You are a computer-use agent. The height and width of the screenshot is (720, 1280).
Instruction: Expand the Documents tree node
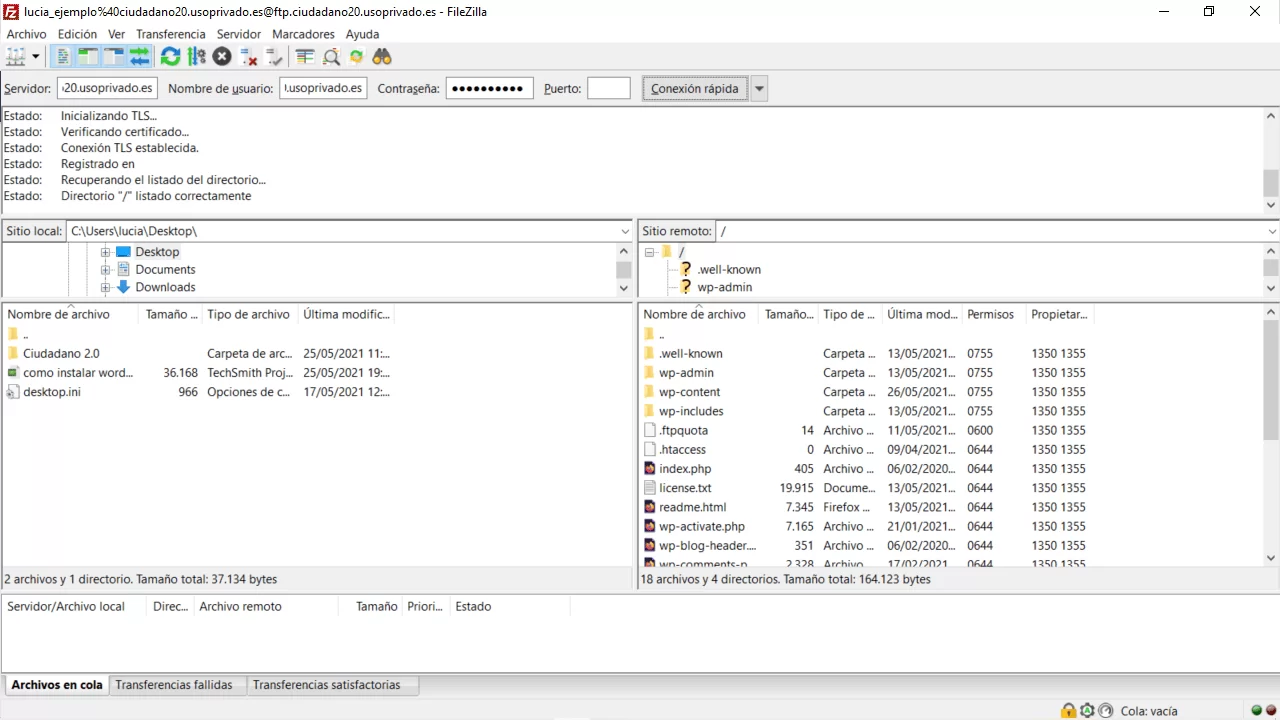click(x=105, y=269)
